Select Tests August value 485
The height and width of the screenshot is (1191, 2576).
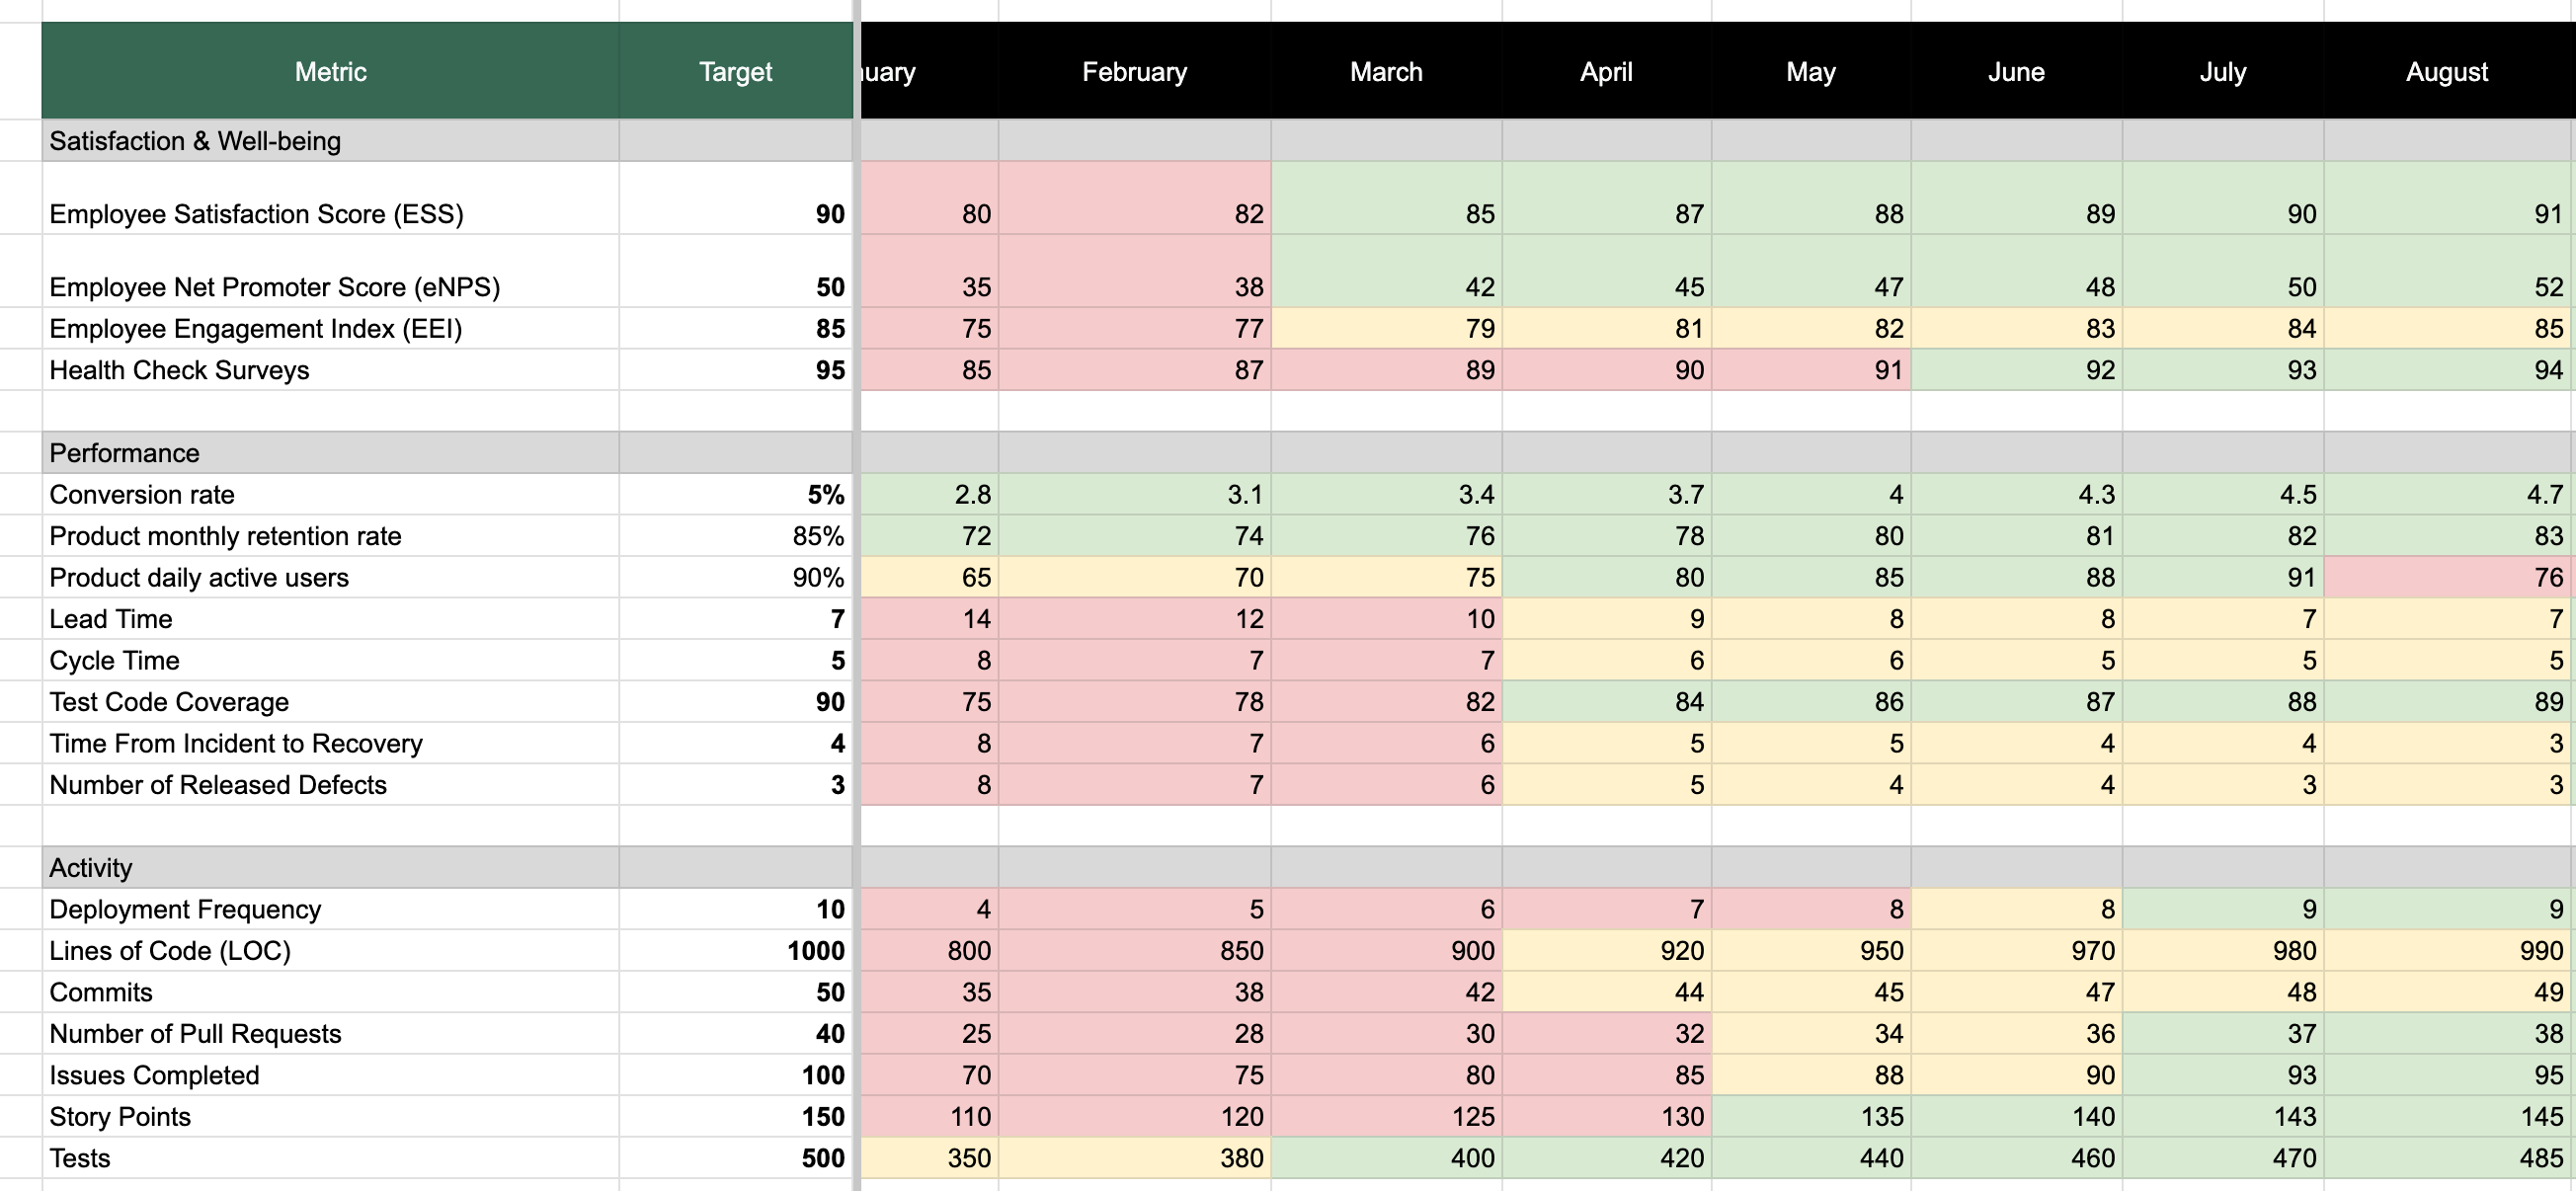pyautogui.click(x=2447, y=1158)
